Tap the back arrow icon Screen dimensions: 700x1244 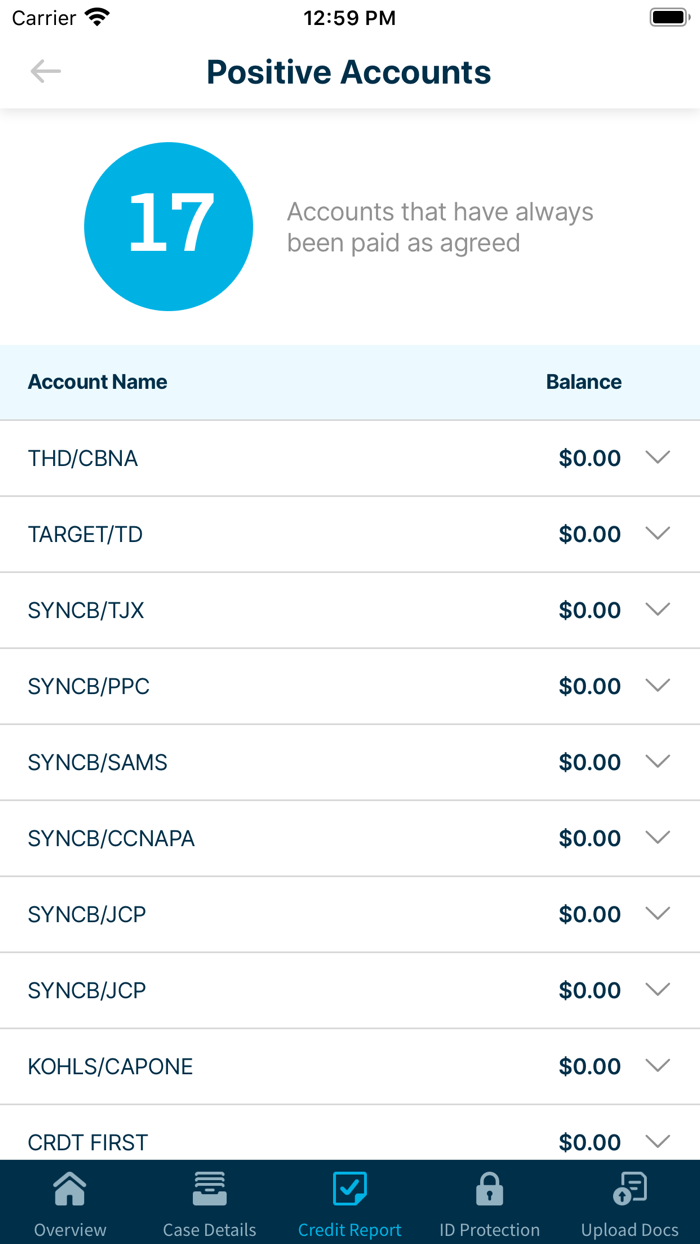pos(46,71)
